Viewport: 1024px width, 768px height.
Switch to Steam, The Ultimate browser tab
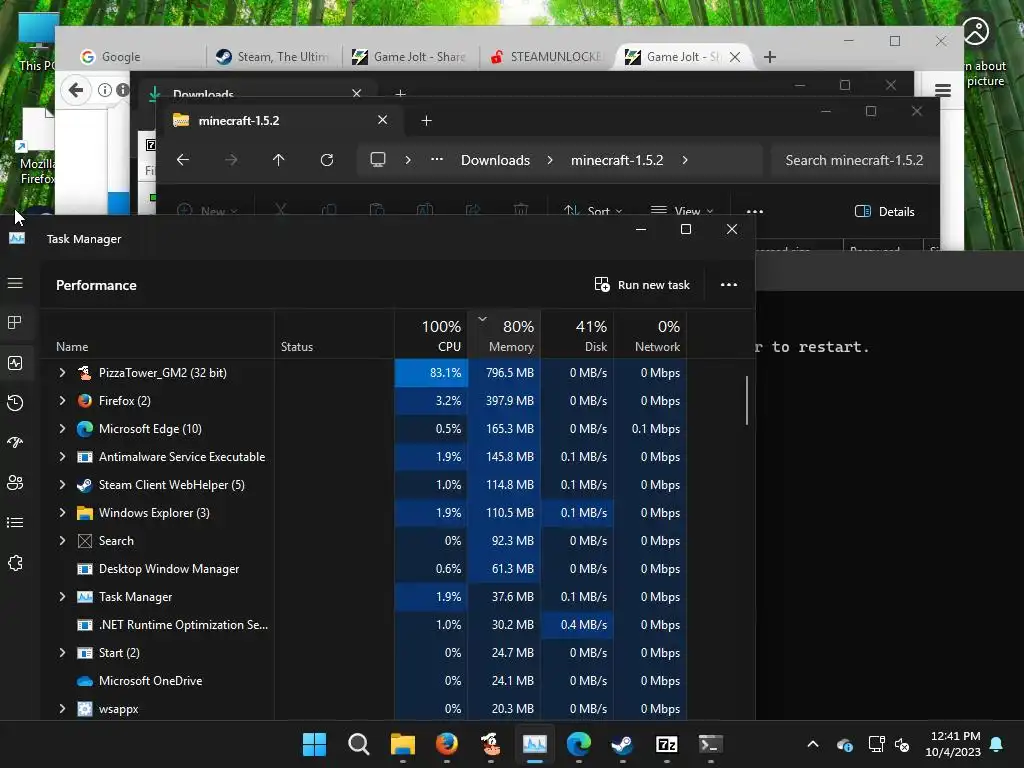click(x=274, y=57)
